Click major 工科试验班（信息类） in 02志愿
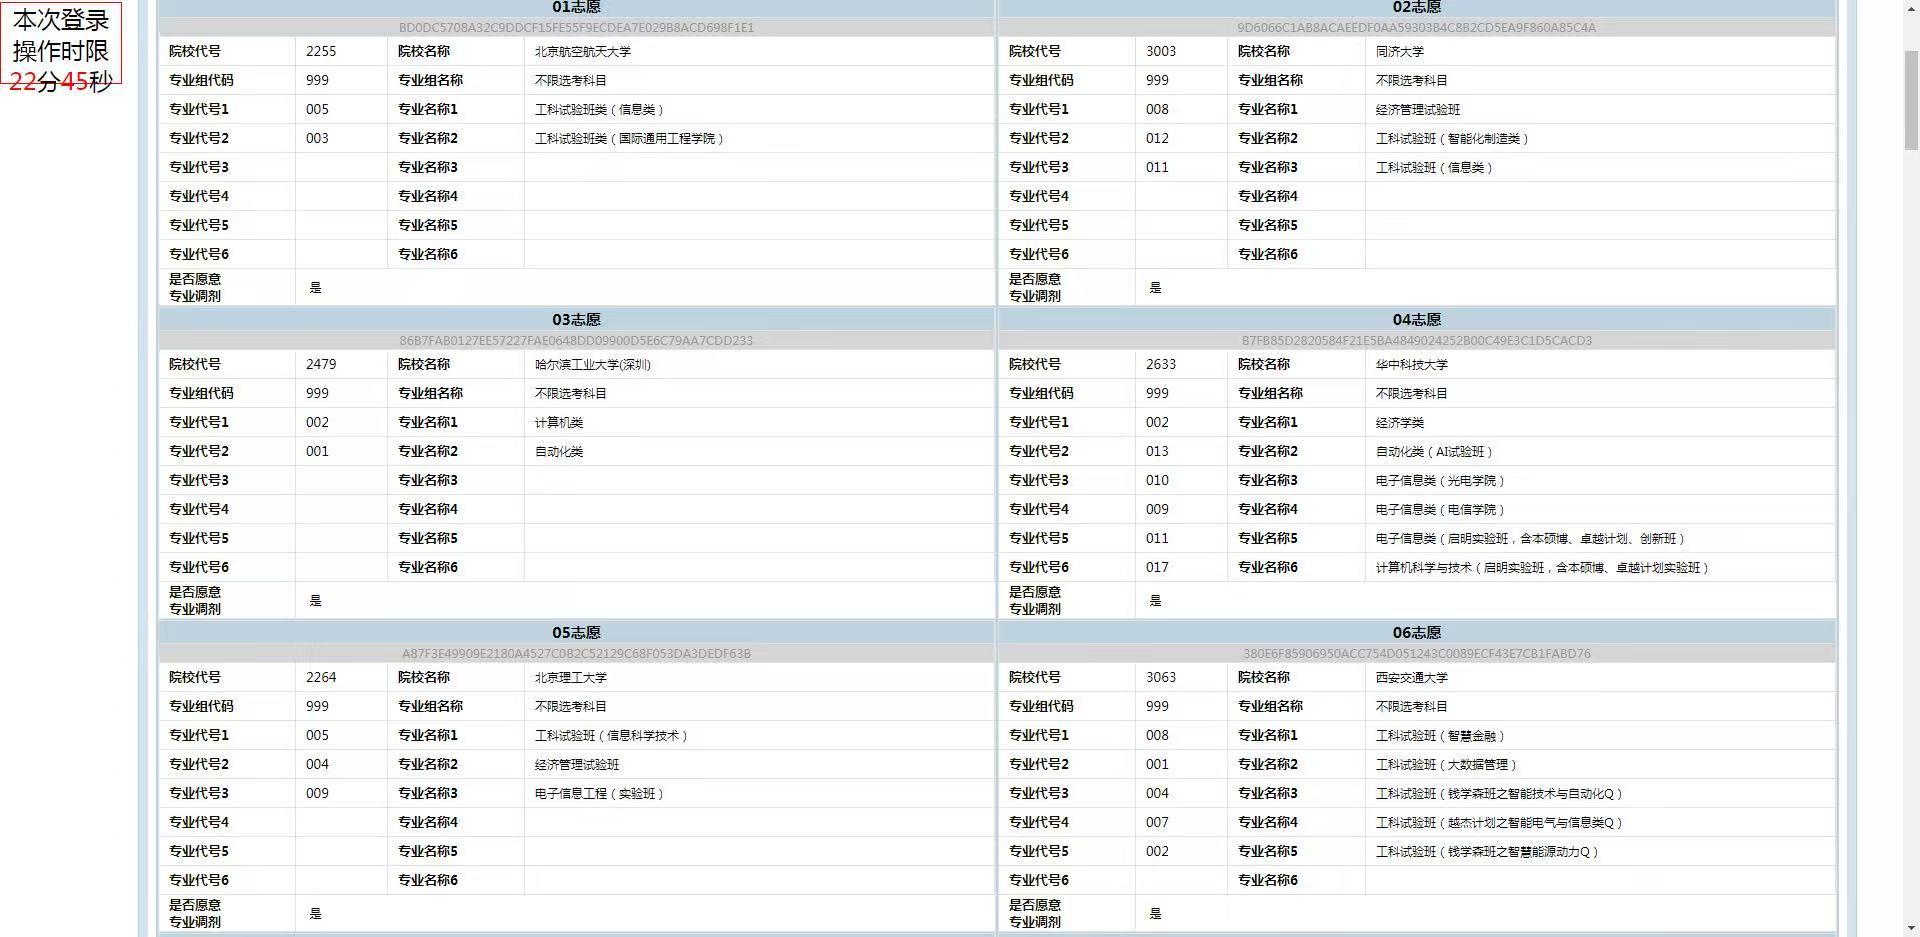The image size is (1920, 937). (1434, 167)
